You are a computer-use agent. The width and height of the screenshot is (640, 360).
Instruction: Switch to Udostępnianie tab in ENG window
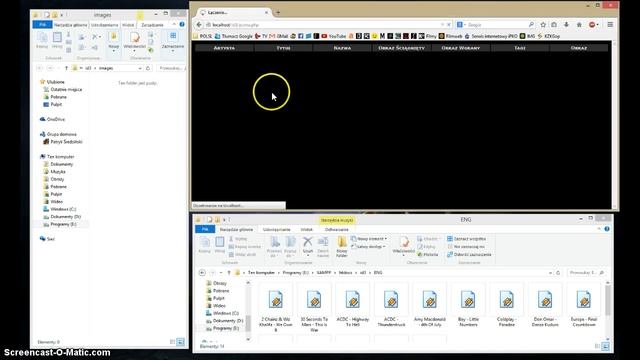(x=276, y=229)
